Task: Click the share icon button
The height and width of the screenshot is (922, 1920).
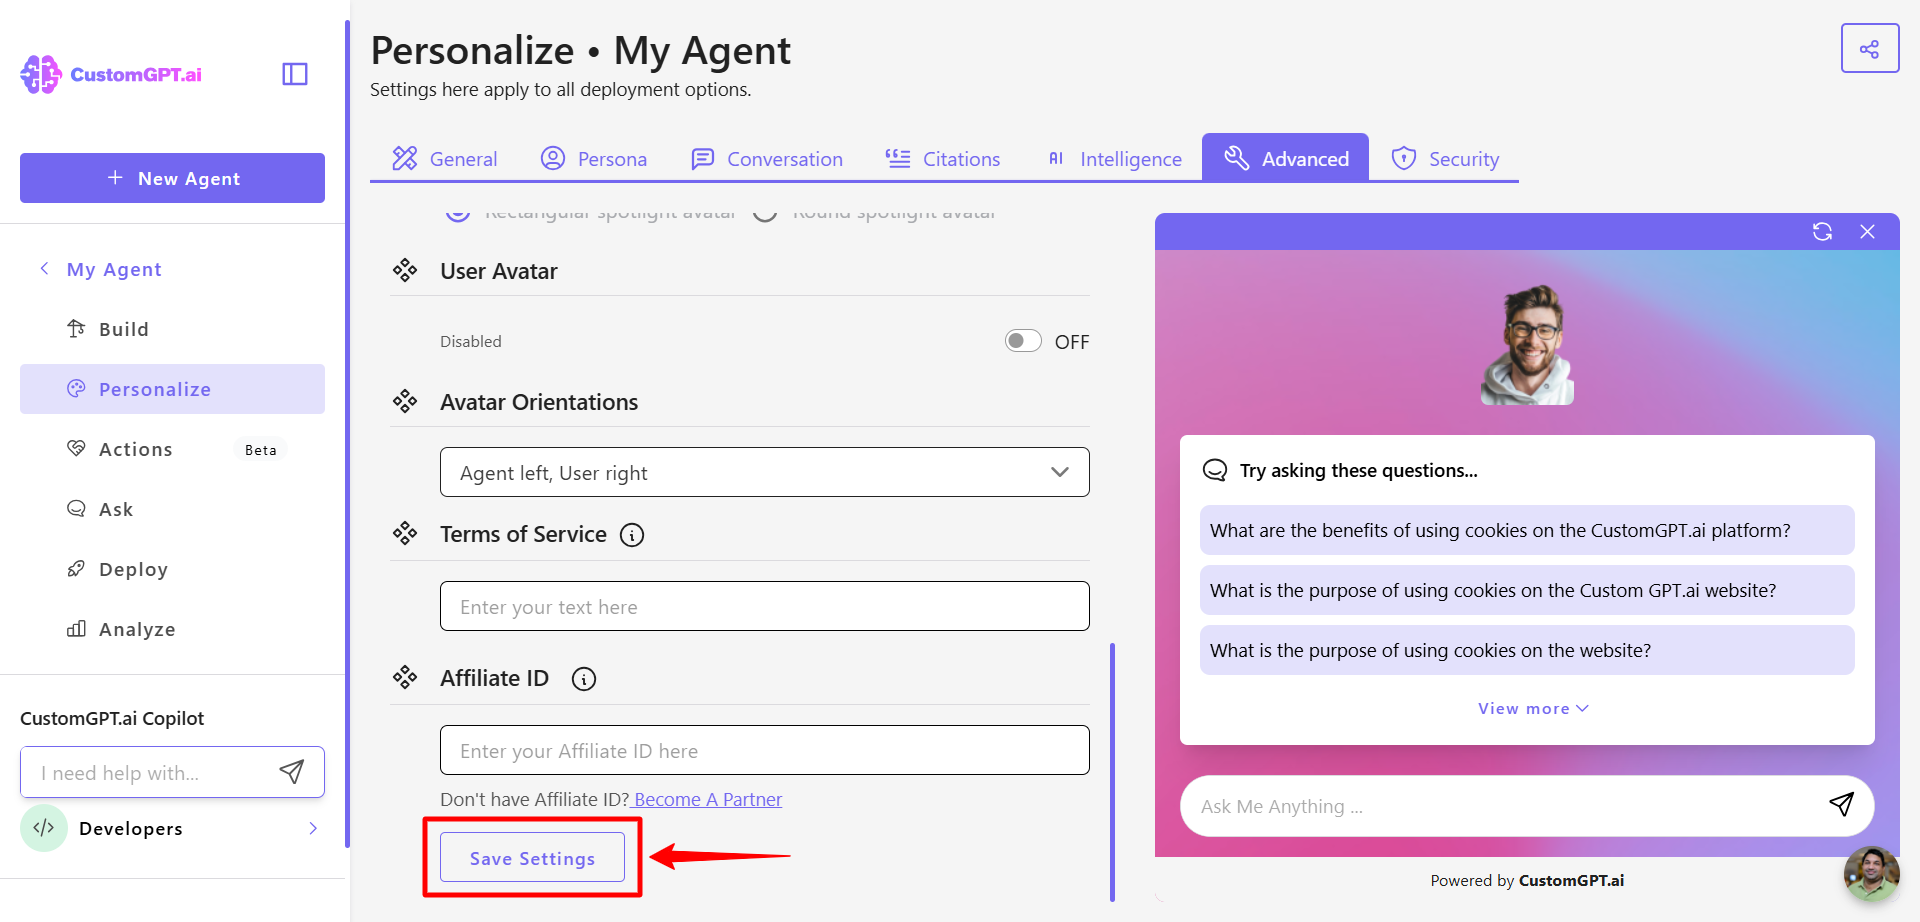Action: pos(1870,48)
